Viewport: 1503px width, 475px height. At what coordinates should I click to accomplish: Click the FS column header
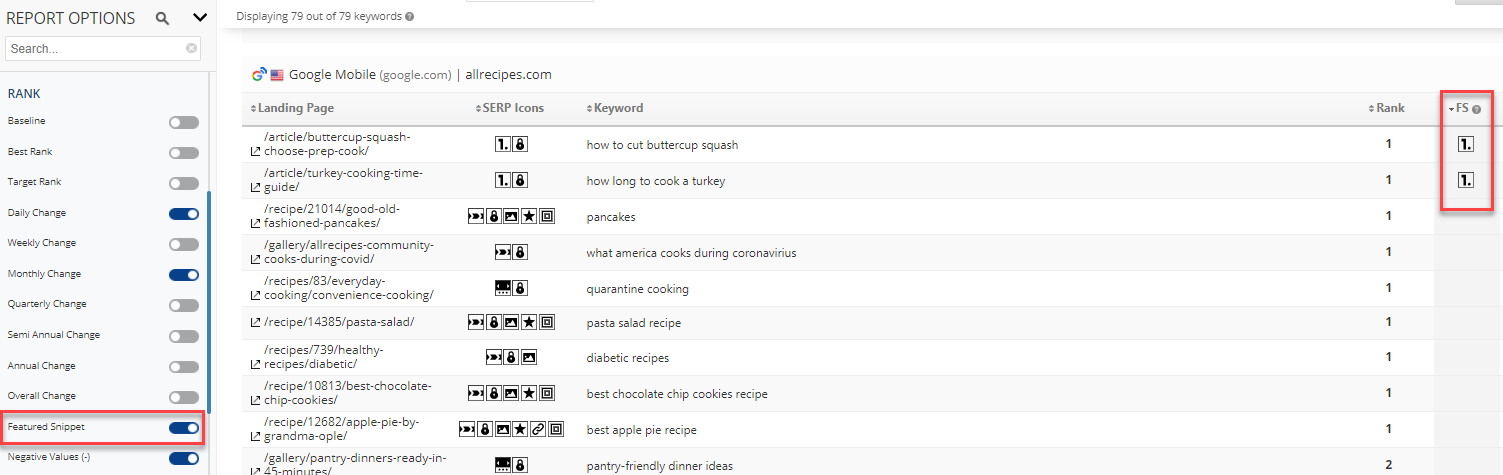[x=1461, y=108]
